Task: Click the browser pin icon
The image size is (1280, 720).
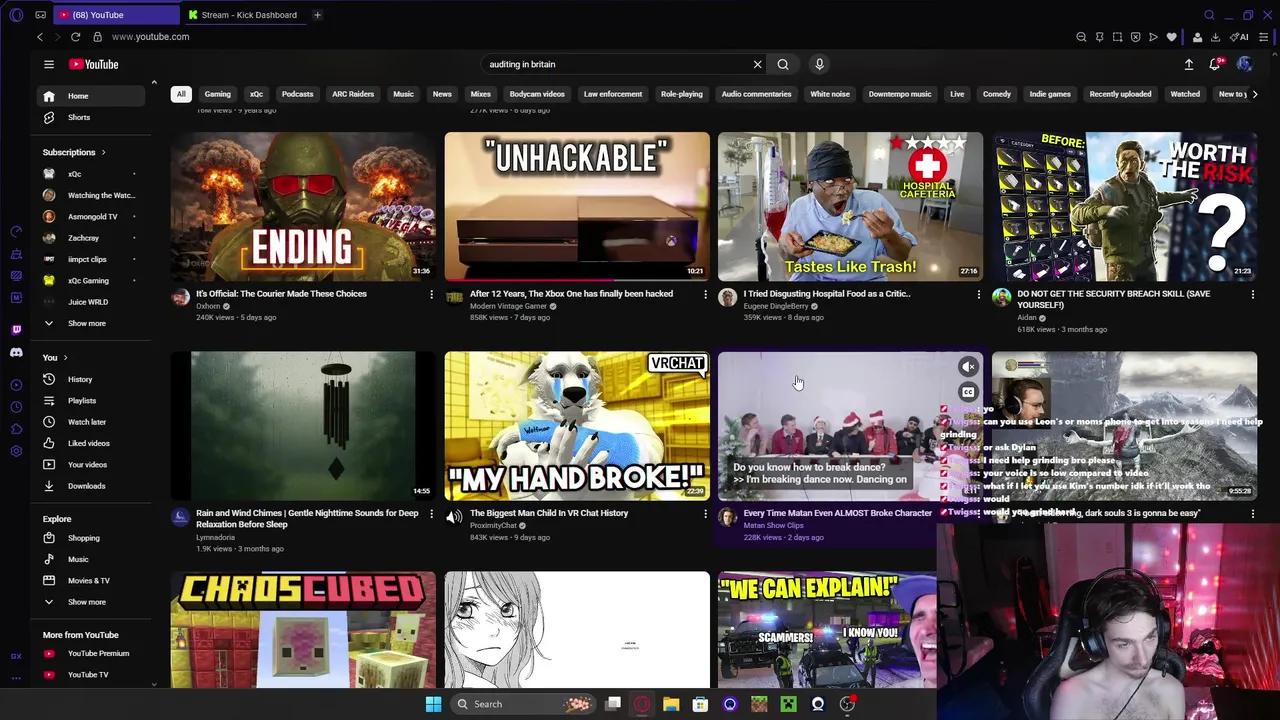Action: (1099, 37)
